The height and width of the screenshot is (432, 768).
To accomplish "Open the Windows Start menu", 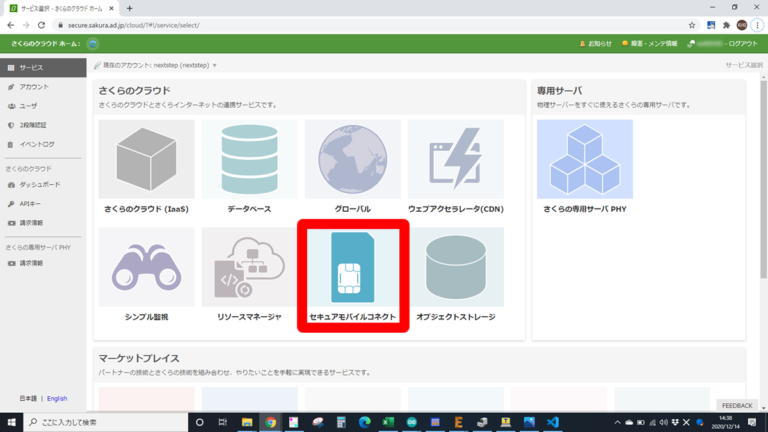I will point(11,422).
